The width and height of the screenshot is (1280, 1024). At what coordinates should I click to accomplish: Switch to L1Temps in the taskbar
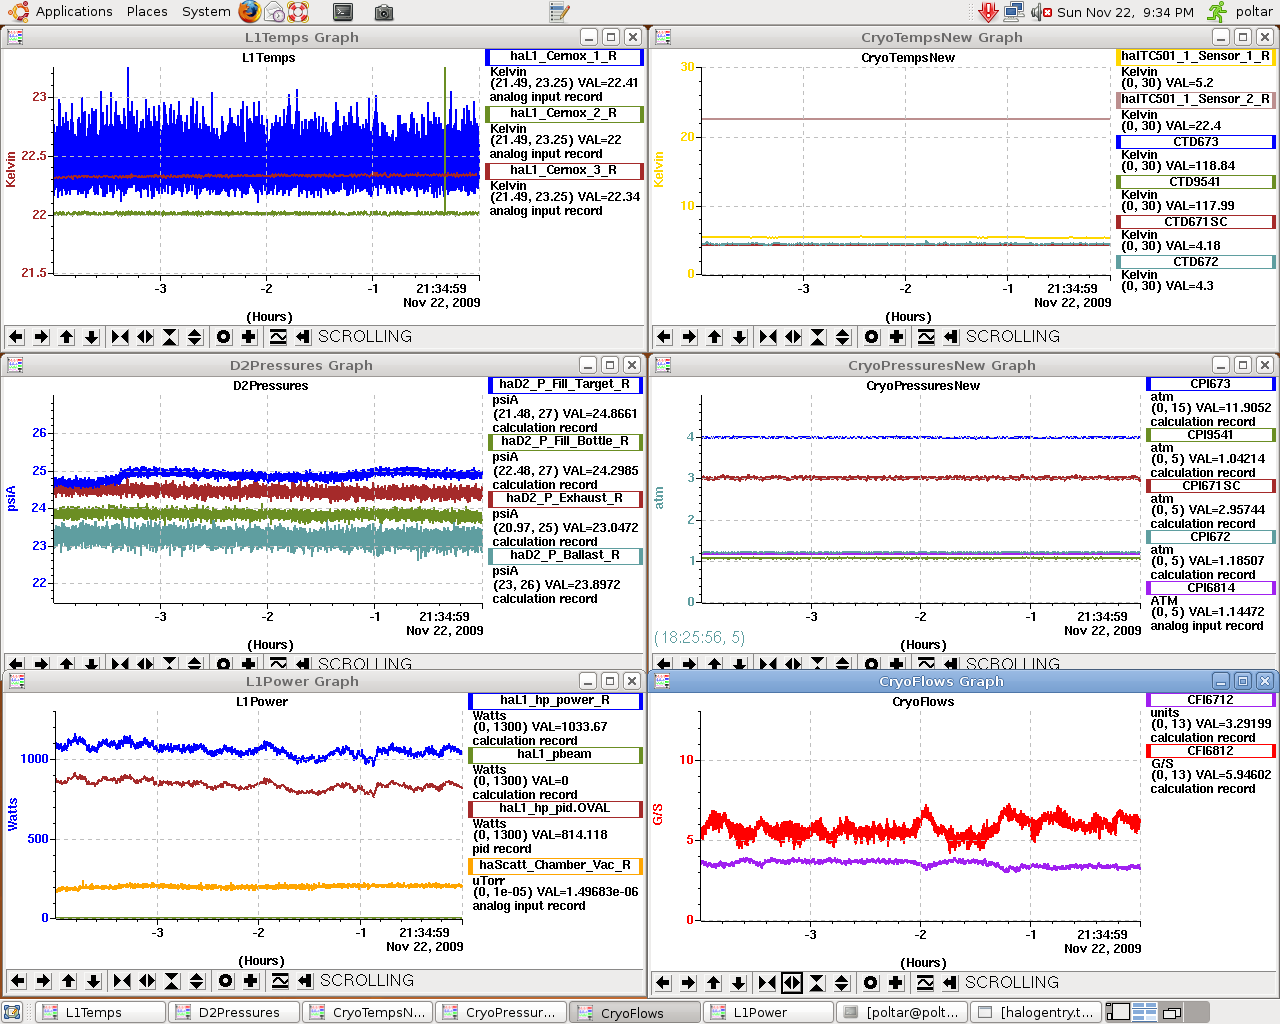click(x=101, y=1012)
